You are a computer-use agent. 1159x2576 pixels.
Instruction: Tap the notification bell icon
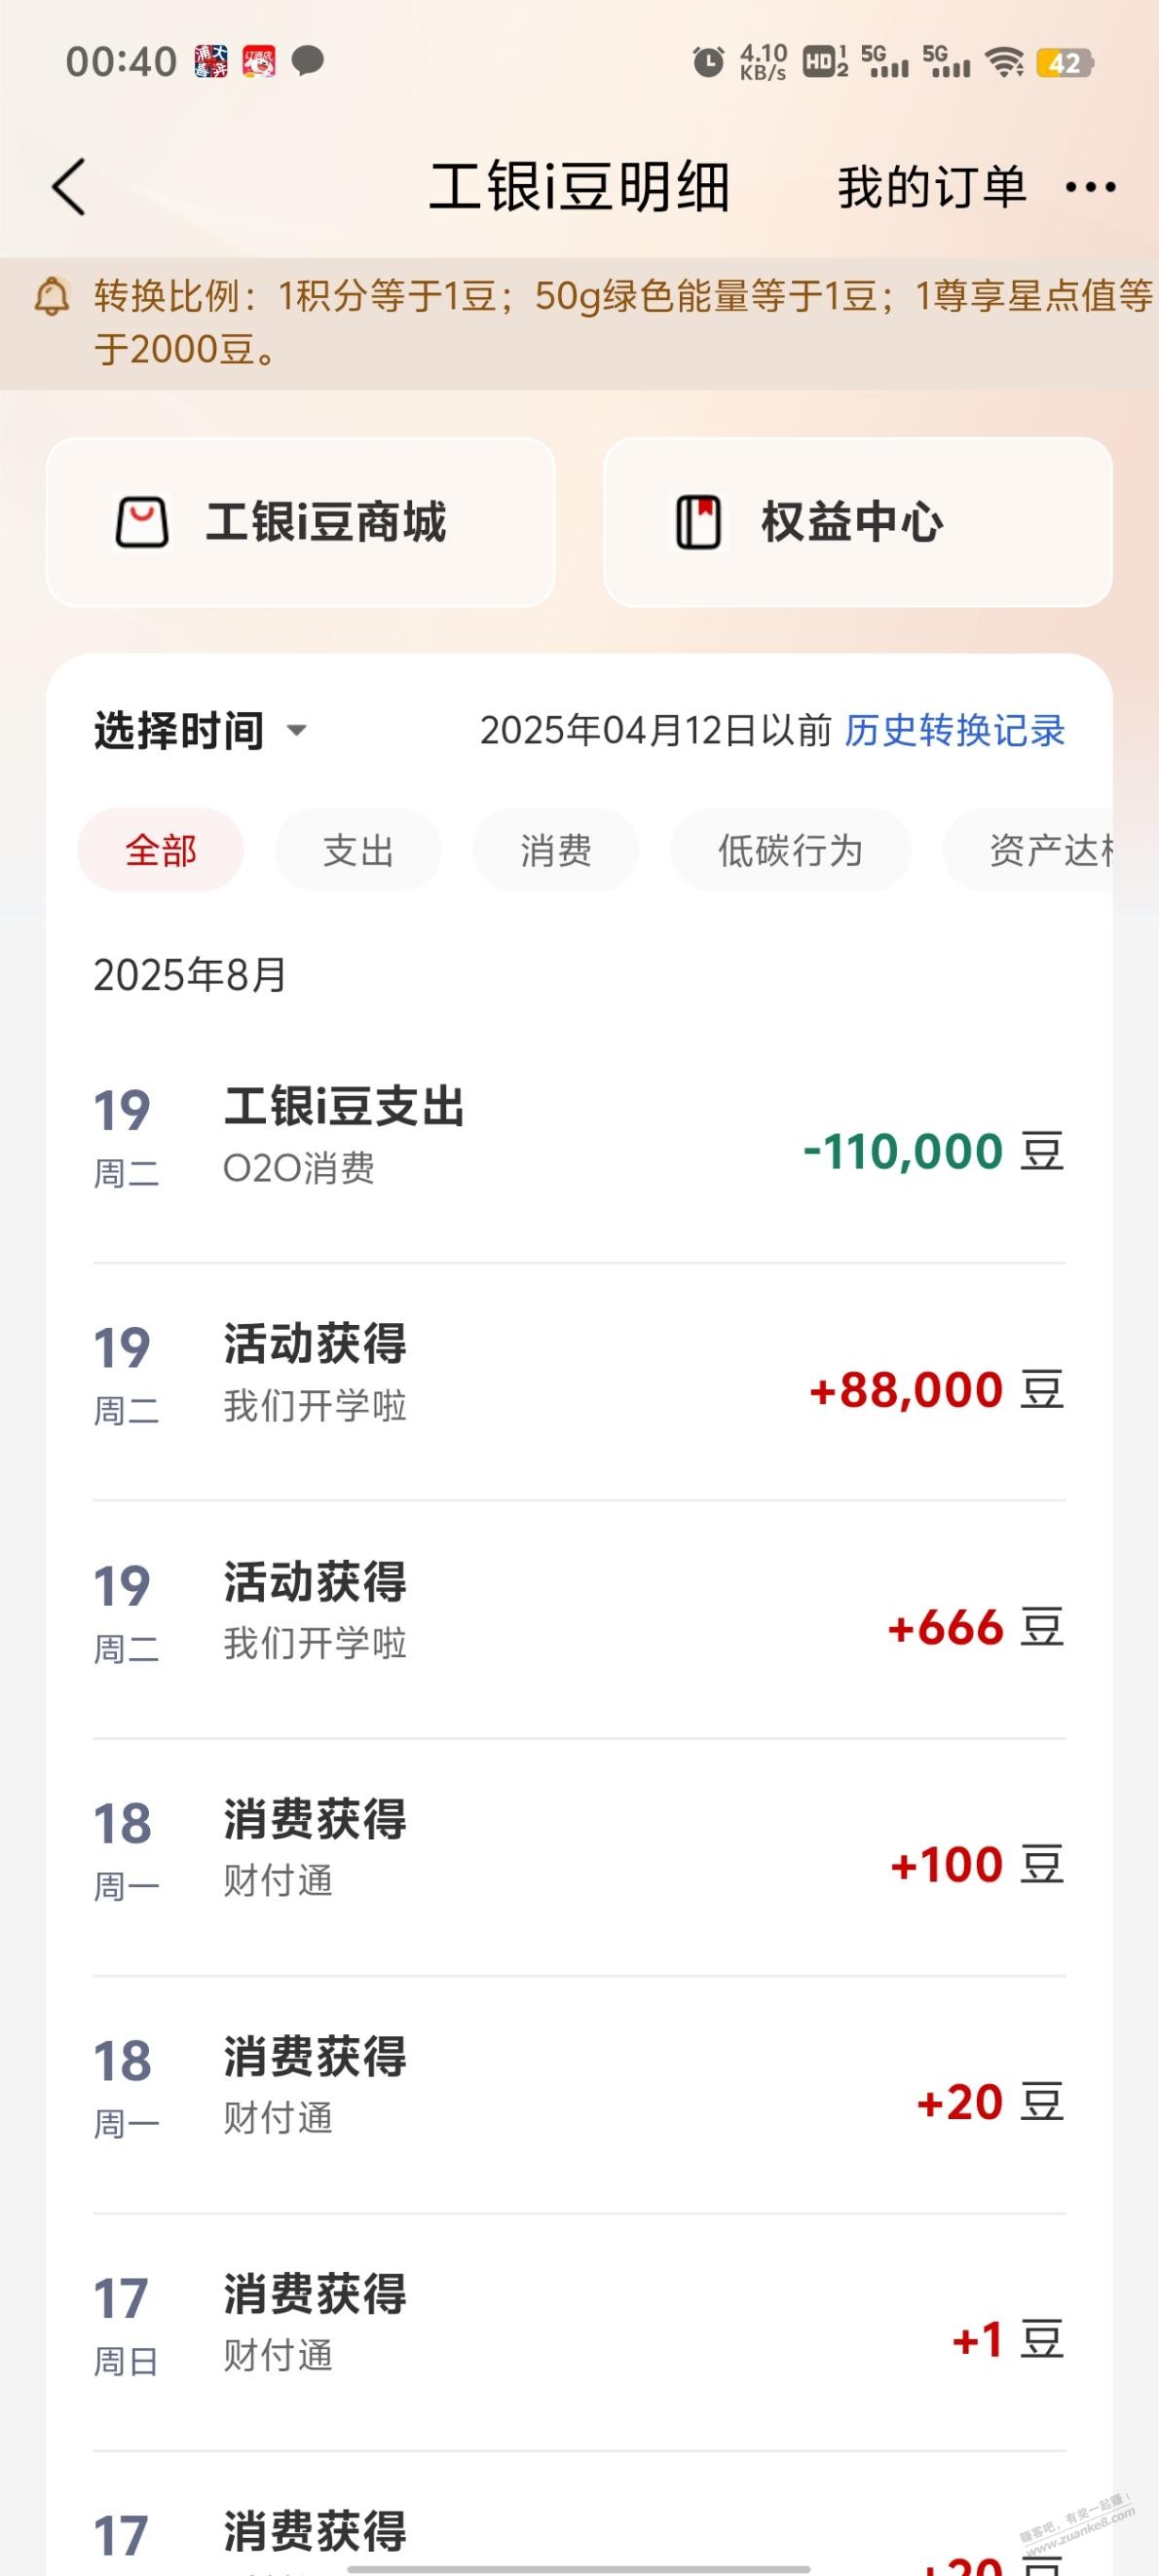click(52, 297)
